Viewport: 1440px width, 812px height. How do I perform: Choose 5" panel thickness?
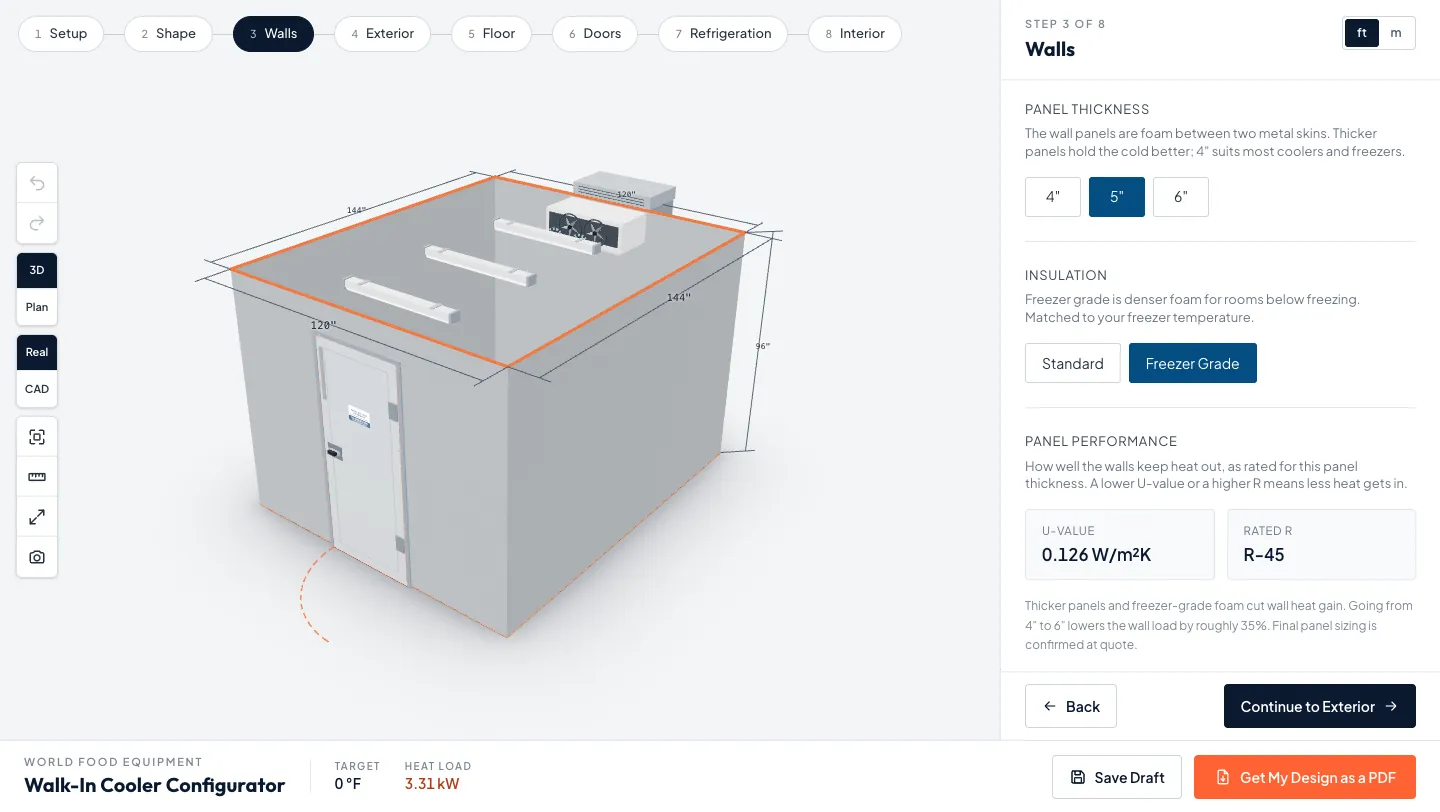click(1117, 197)
